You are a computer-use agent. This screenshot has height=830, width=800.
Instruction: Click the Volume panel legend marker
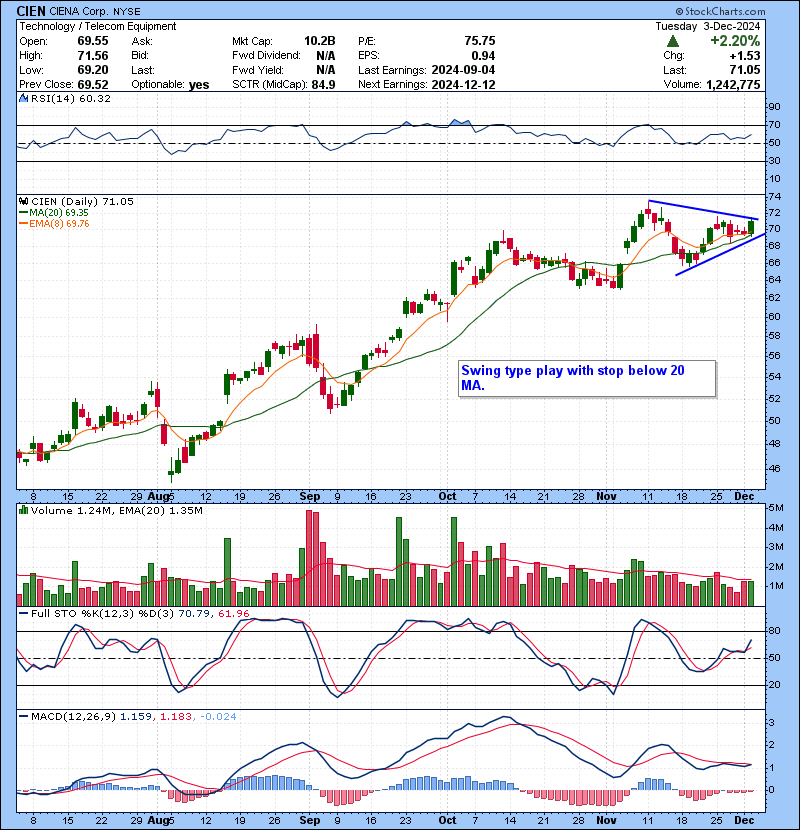pos(24,511)
